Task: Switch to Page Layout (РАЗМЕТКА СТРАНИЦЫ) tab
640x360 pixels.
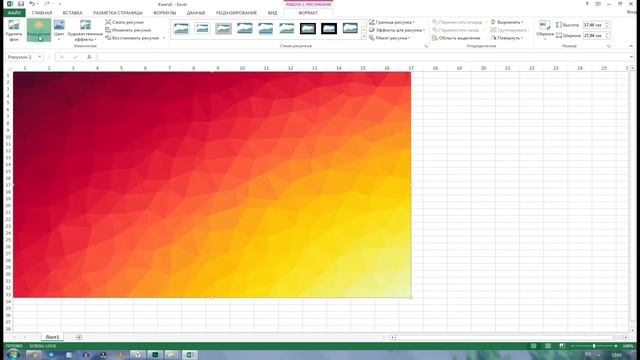Action: pos(118,13)
